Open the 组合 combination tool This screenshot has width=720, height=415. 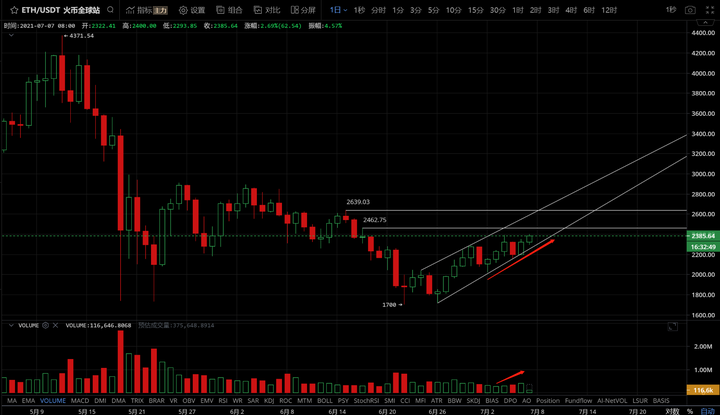[229, 10]
